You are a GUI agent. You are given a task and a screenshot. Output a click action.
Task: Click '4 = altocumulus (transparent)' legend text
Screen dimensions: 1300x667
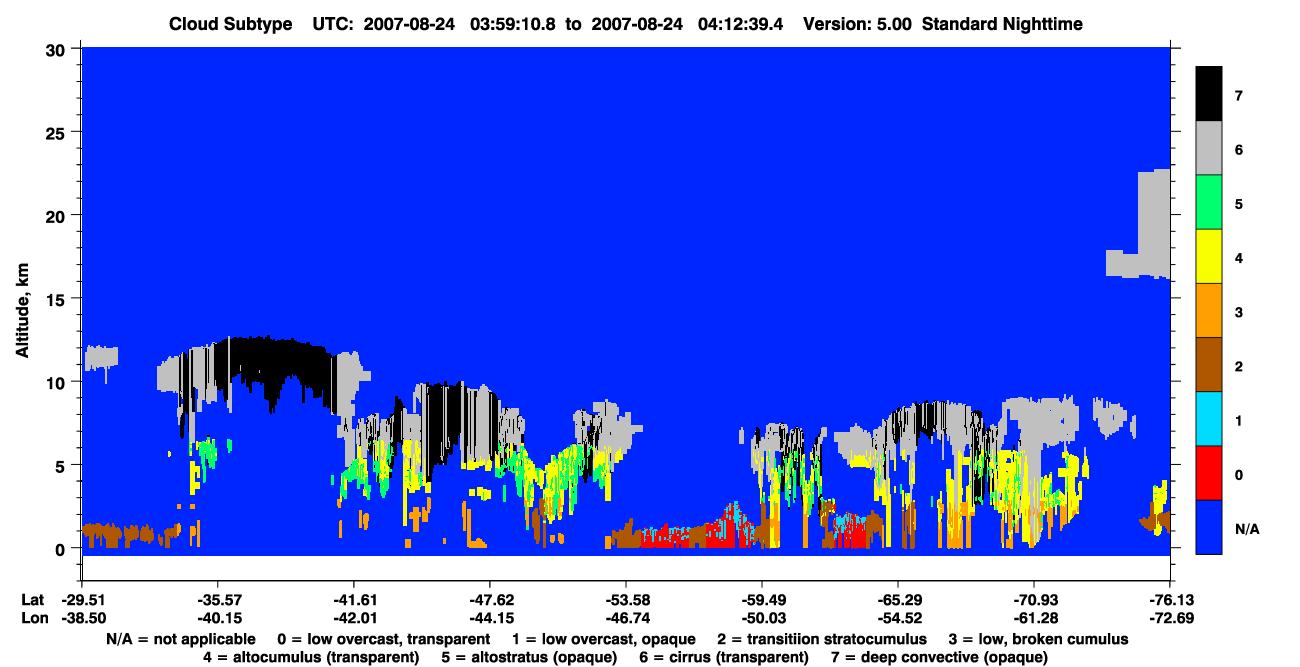tap(311, 657)
